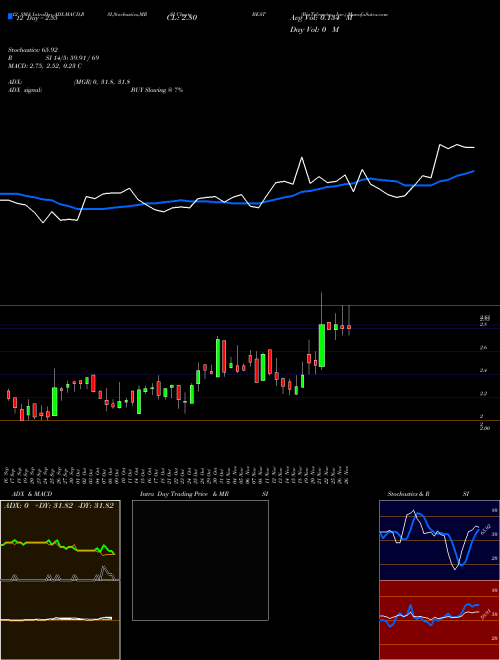Click the "Avg Vol: 0.134 M" label
Viewport: 500px width, 660px height.
click(x=321, y=18)
